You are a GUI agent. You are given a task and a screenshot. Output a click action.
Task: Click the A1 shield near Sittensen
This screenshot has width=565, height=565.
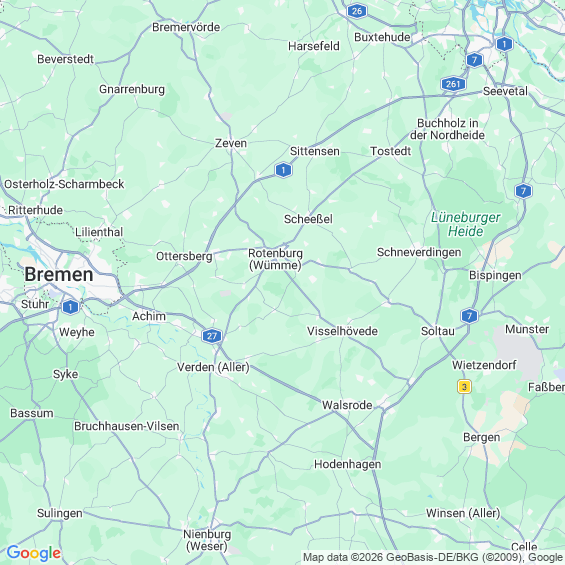(x=283, y=170)
